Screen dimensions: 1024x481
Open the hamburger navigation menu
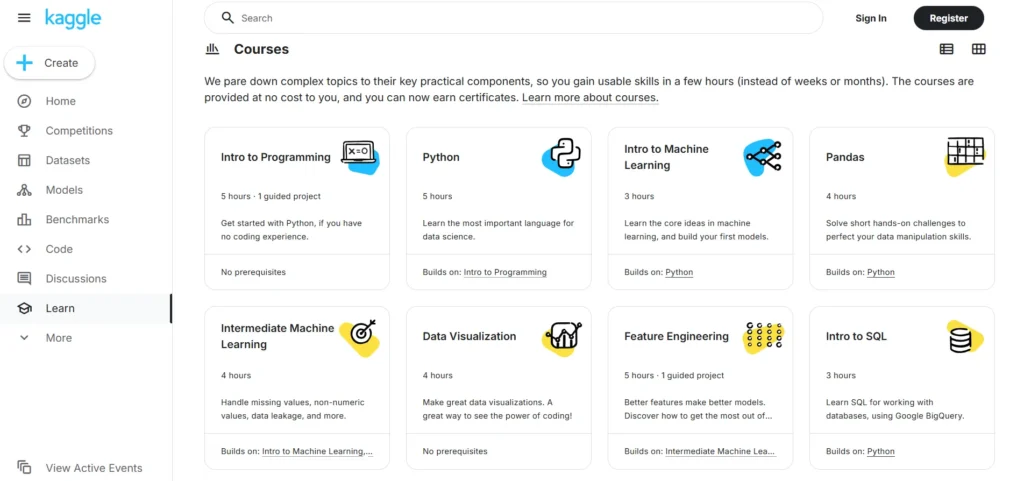point(24,18)
